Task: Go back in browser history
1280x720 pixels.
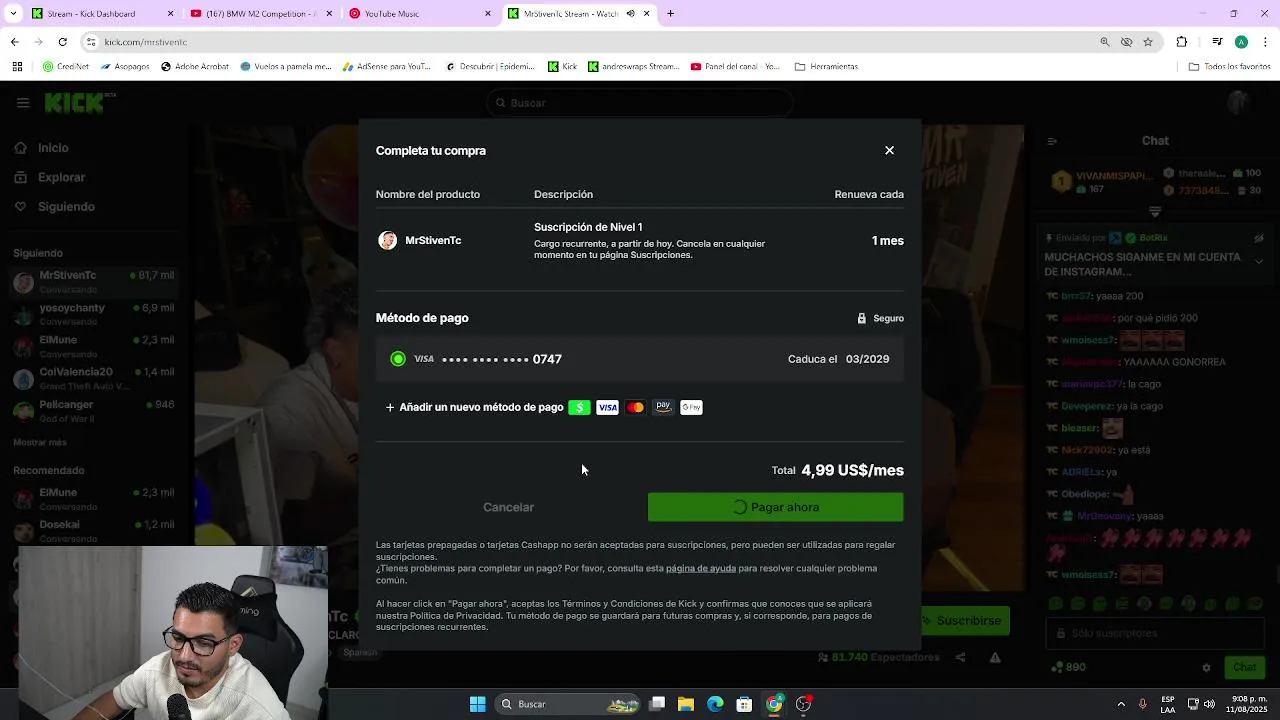Action: [x=14, y=42]
